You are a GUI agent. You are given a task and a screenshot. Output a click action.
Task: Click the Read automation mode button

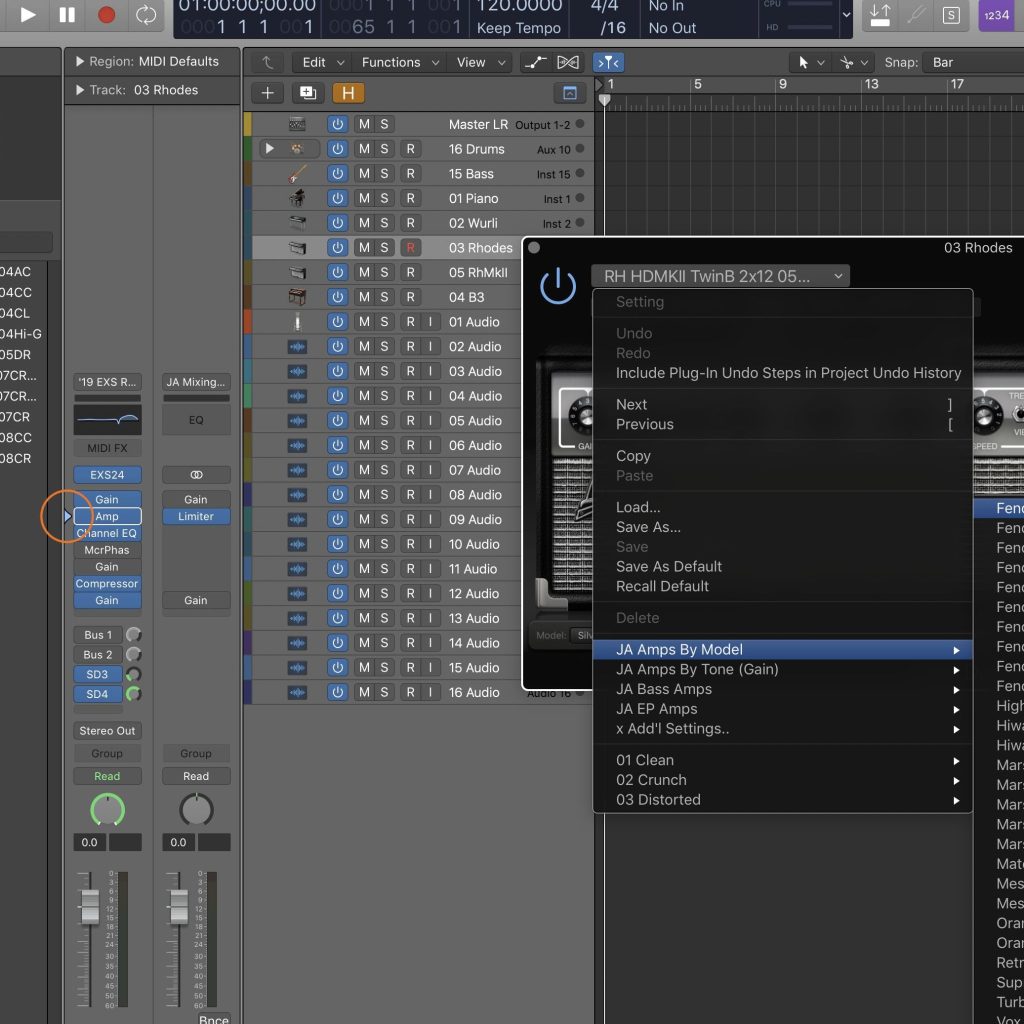pos(107,775)
